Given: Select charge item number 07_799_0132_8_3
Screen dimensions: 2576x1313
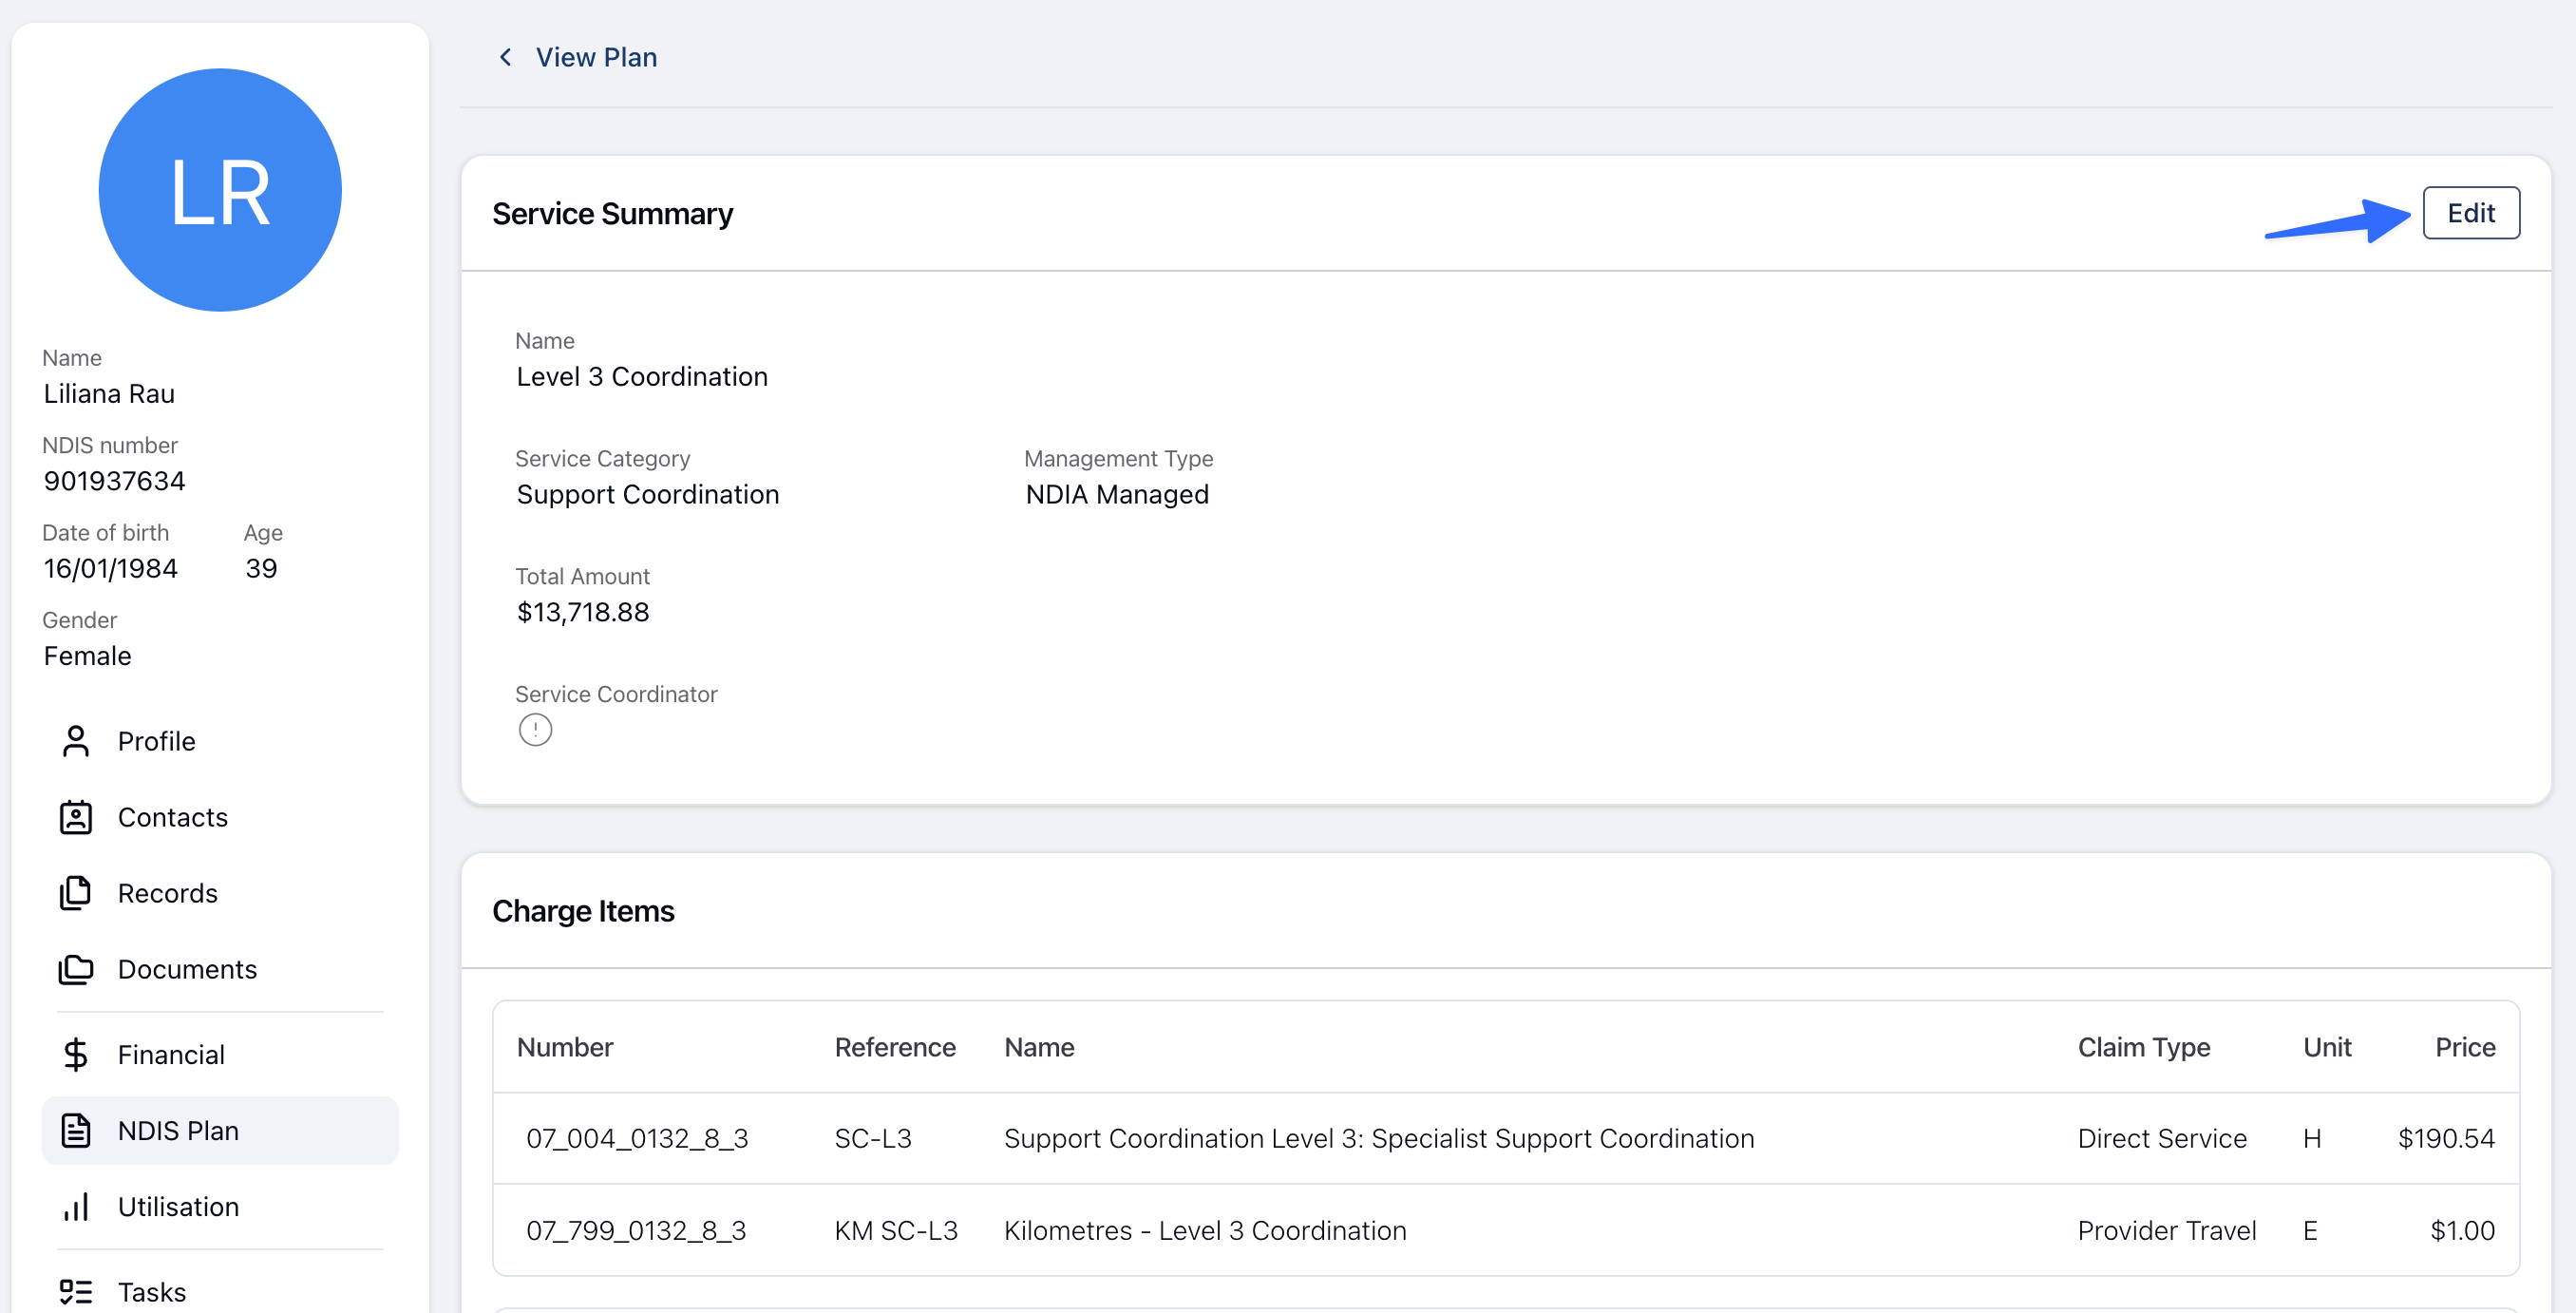Looking at the screenshot, I should pos(636,1230).
